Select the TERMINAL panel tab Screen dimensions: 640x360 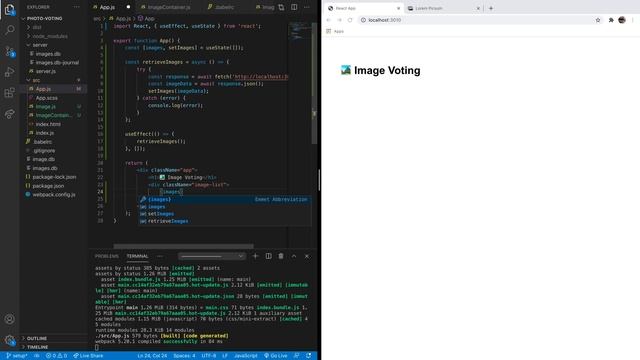[x=137, y=256]
